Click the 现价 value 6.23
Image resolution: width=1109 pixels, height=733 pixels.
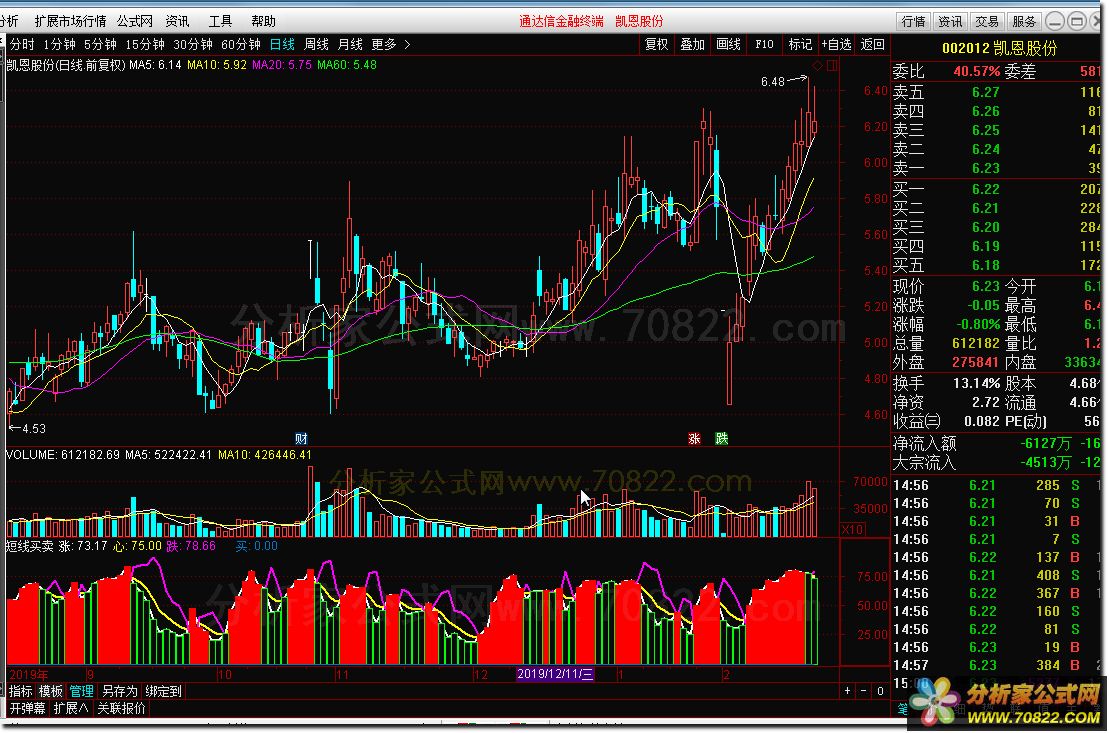pyautogui.click(x=985, y=287)
